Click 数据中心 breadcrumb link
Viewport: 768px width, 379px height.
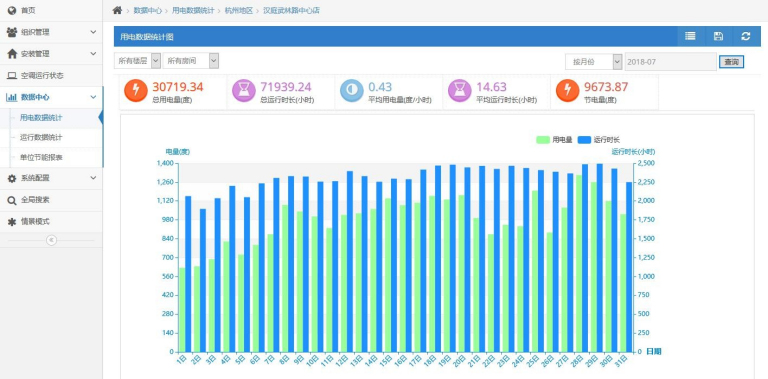(x=147, y=10)
